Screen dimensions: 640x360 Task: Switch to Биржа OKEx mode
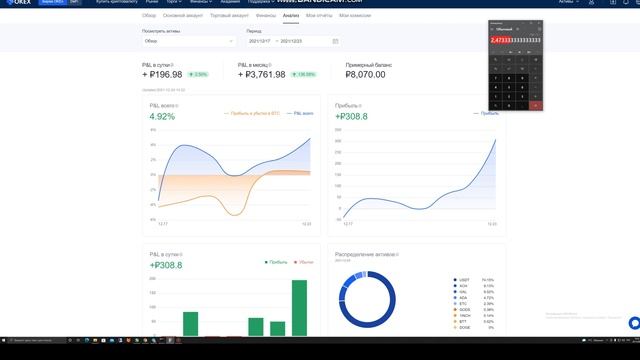[x=53, y=2]
